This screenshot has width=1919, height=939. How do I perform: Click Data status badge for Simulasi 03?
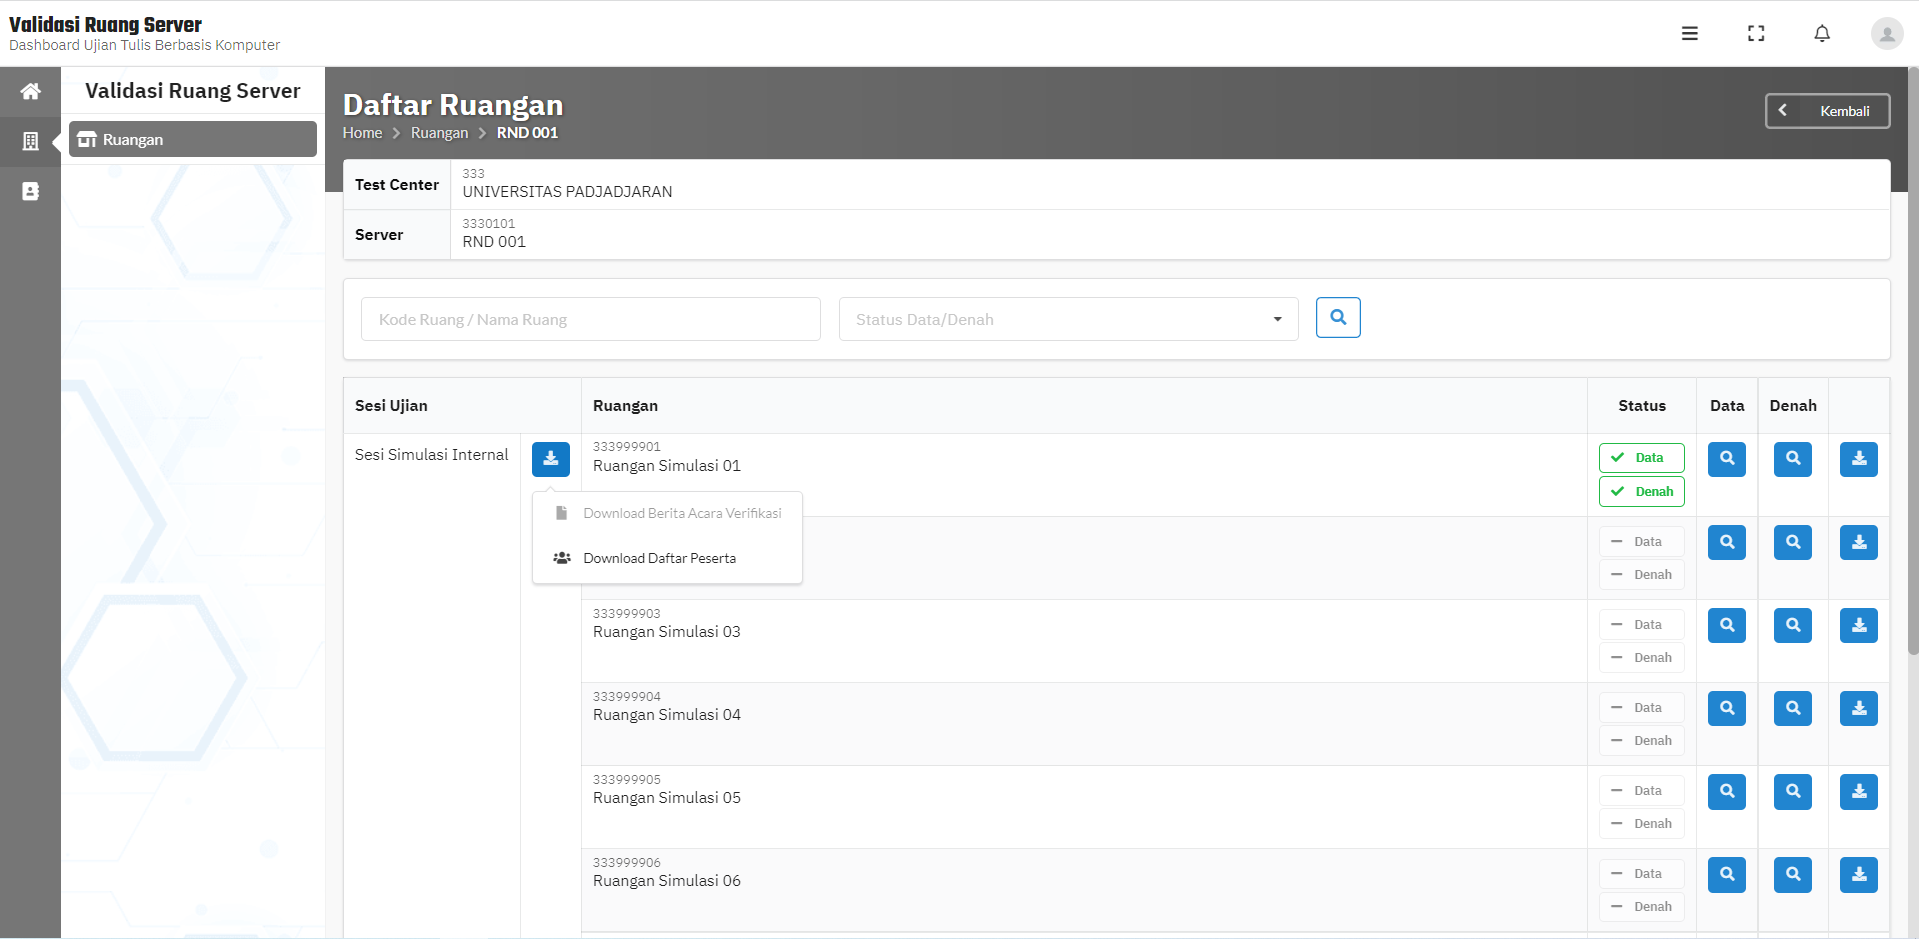coord(1641,625)
